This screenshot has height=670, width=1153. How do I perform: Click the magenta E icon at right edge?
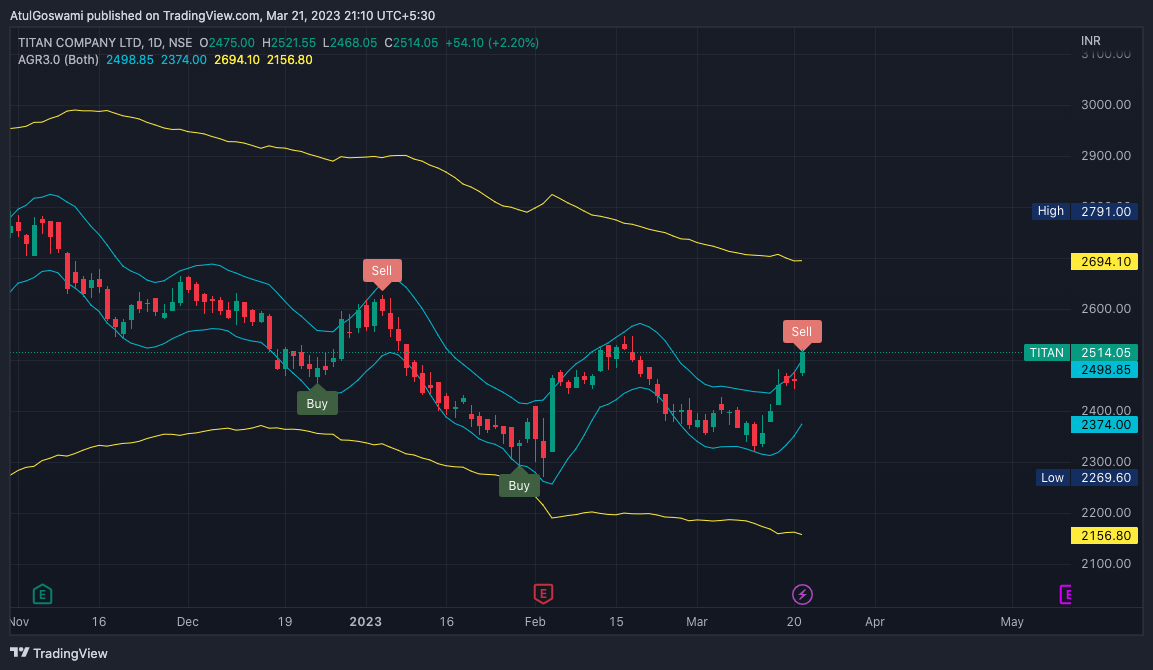(x=1065, y=594)
